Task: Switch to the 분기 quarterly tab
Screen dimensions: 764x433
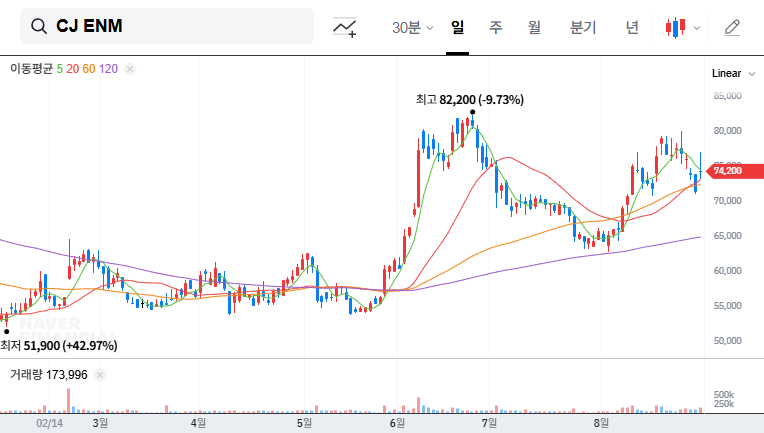Action: click(583, 27)
